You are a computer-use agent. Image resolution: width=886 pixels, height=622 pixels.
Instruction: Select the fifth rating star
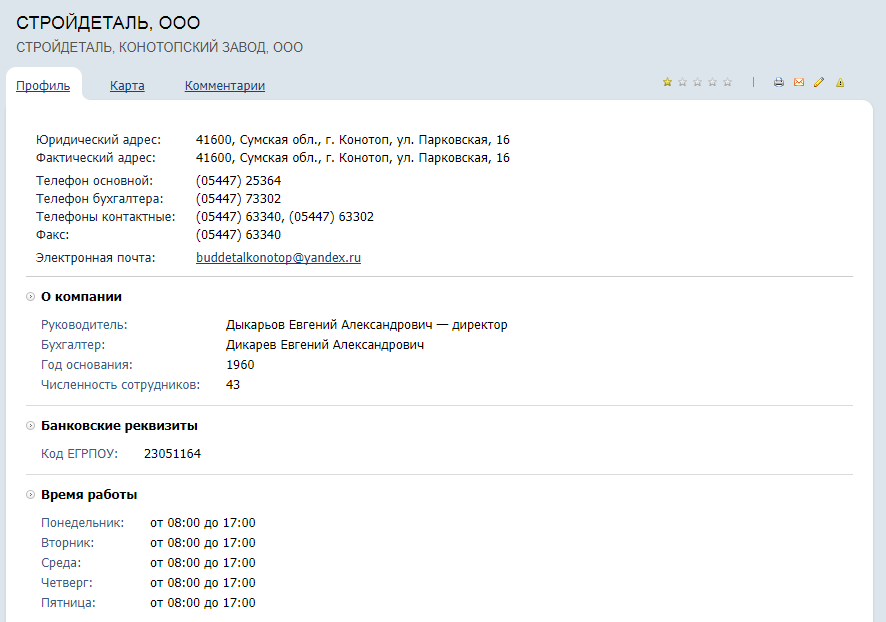(x=727, y=82)
